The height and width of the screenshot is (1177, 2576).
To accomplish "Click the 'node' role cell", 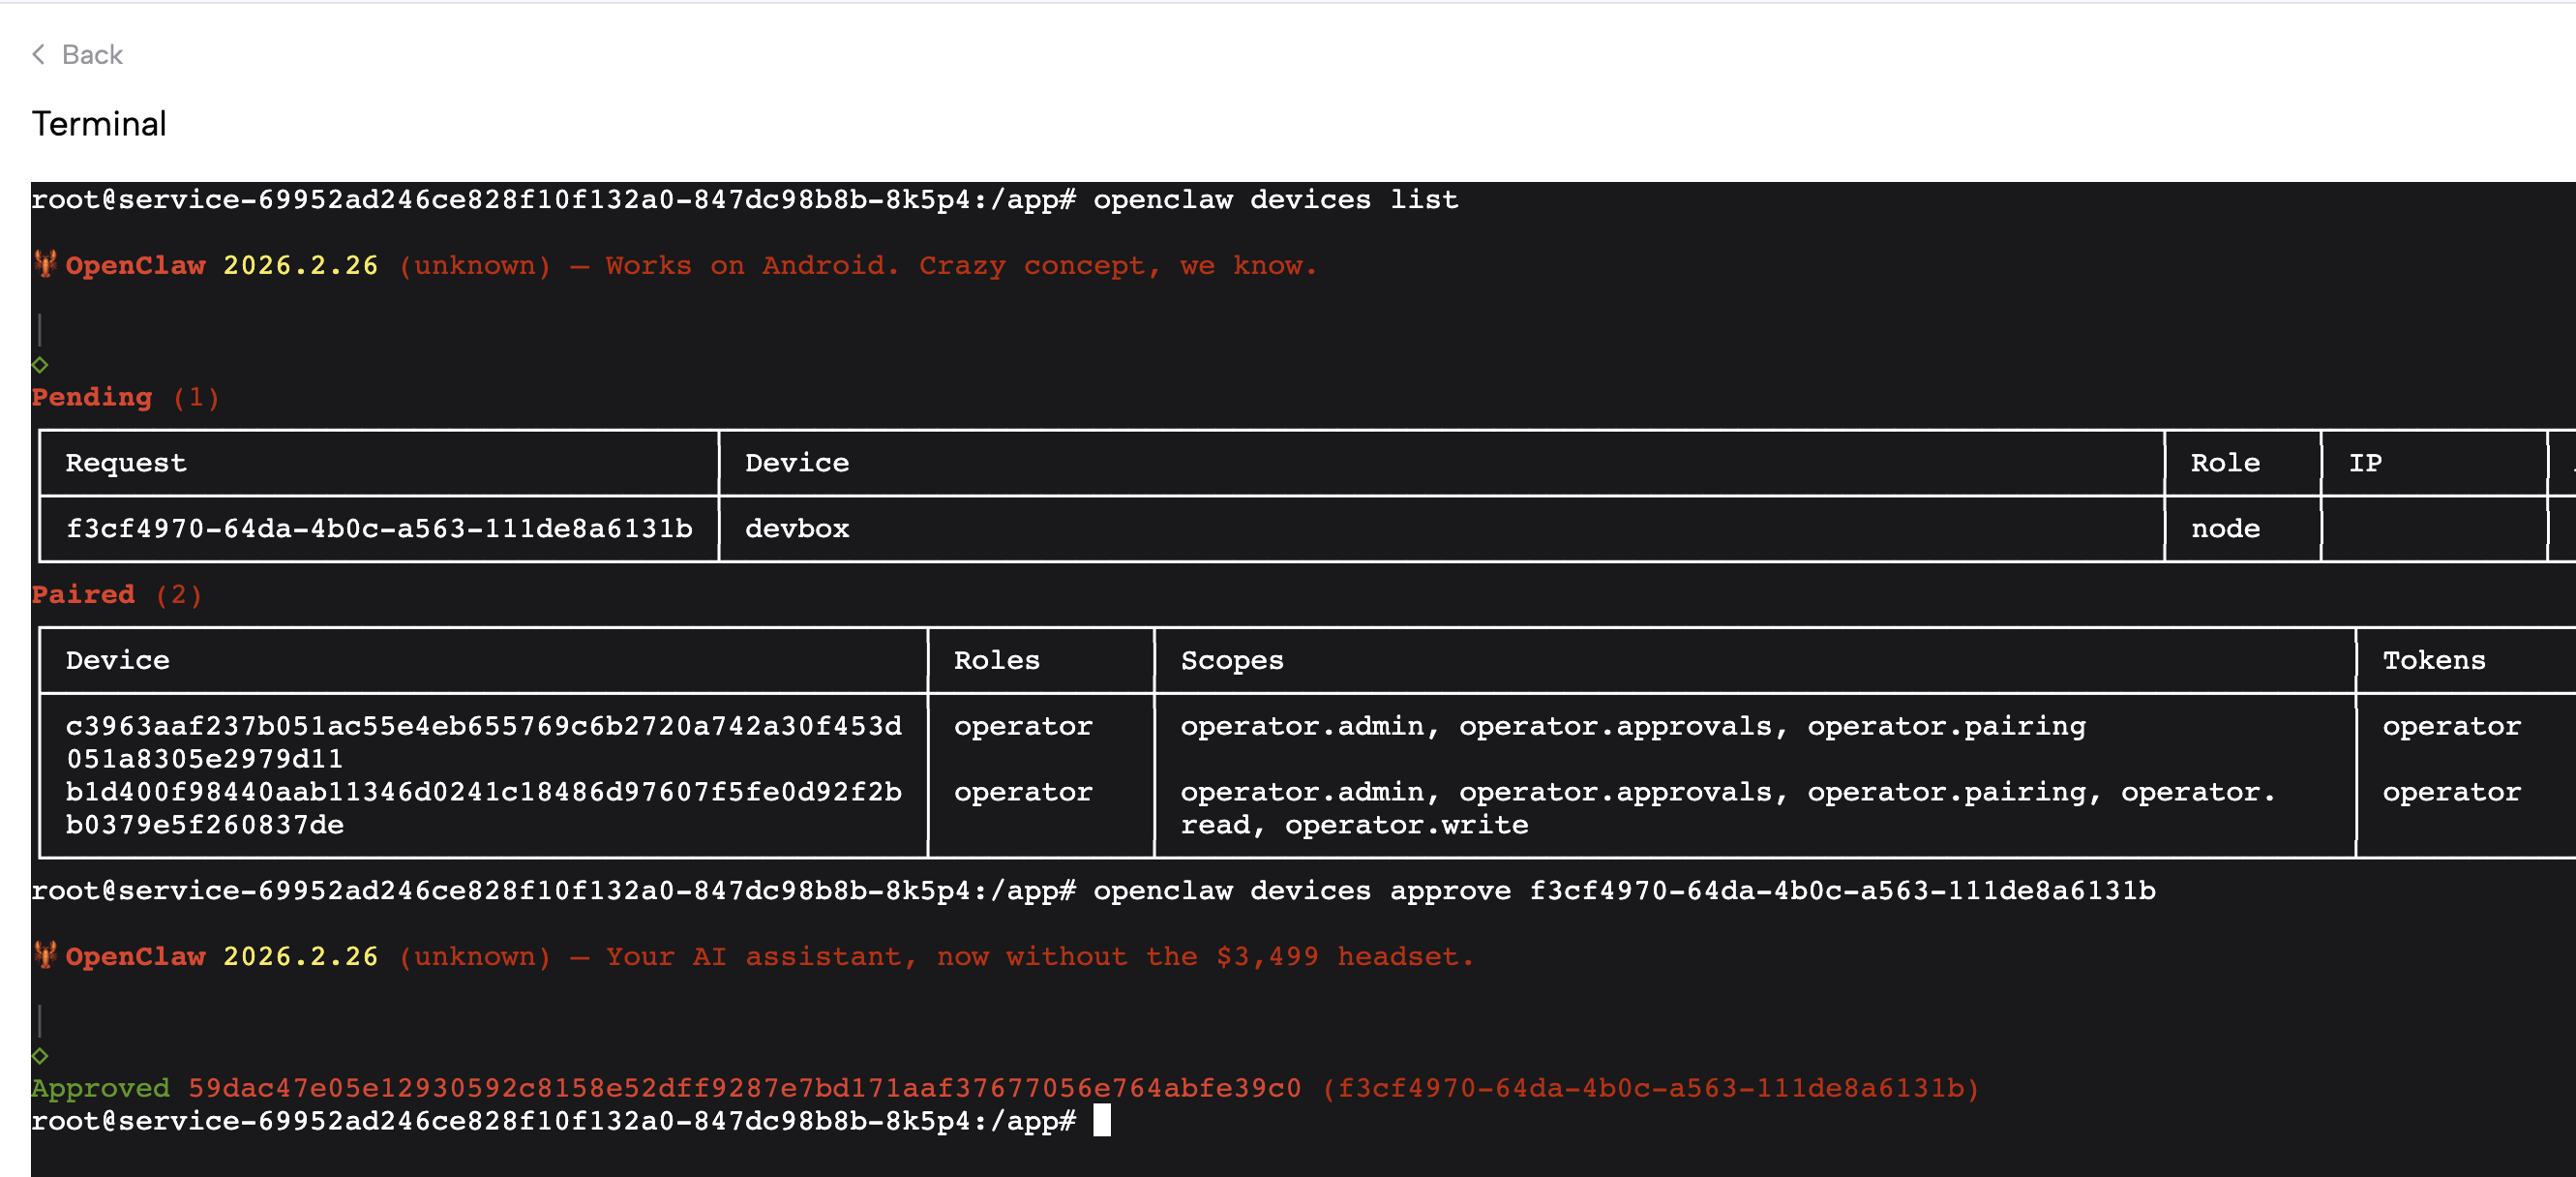I will (x=2225, y=528).
